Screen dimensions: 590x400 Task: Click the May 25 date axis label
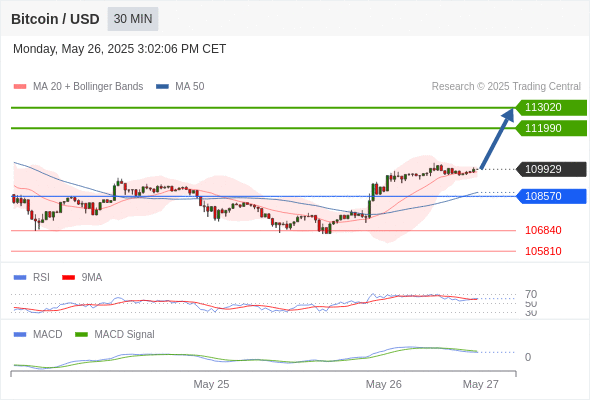click(211, 384)
